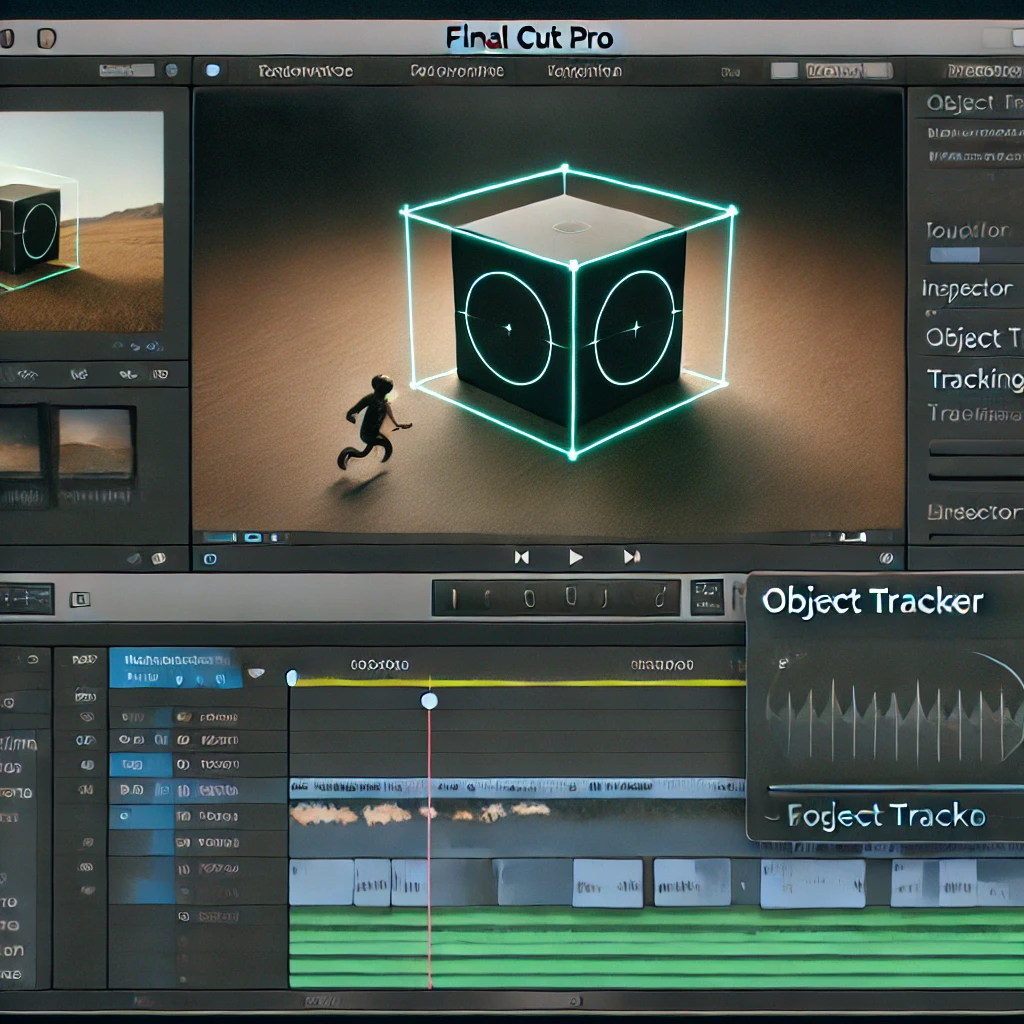Select the middle tab label above the viewer

(x=457, y=71)
